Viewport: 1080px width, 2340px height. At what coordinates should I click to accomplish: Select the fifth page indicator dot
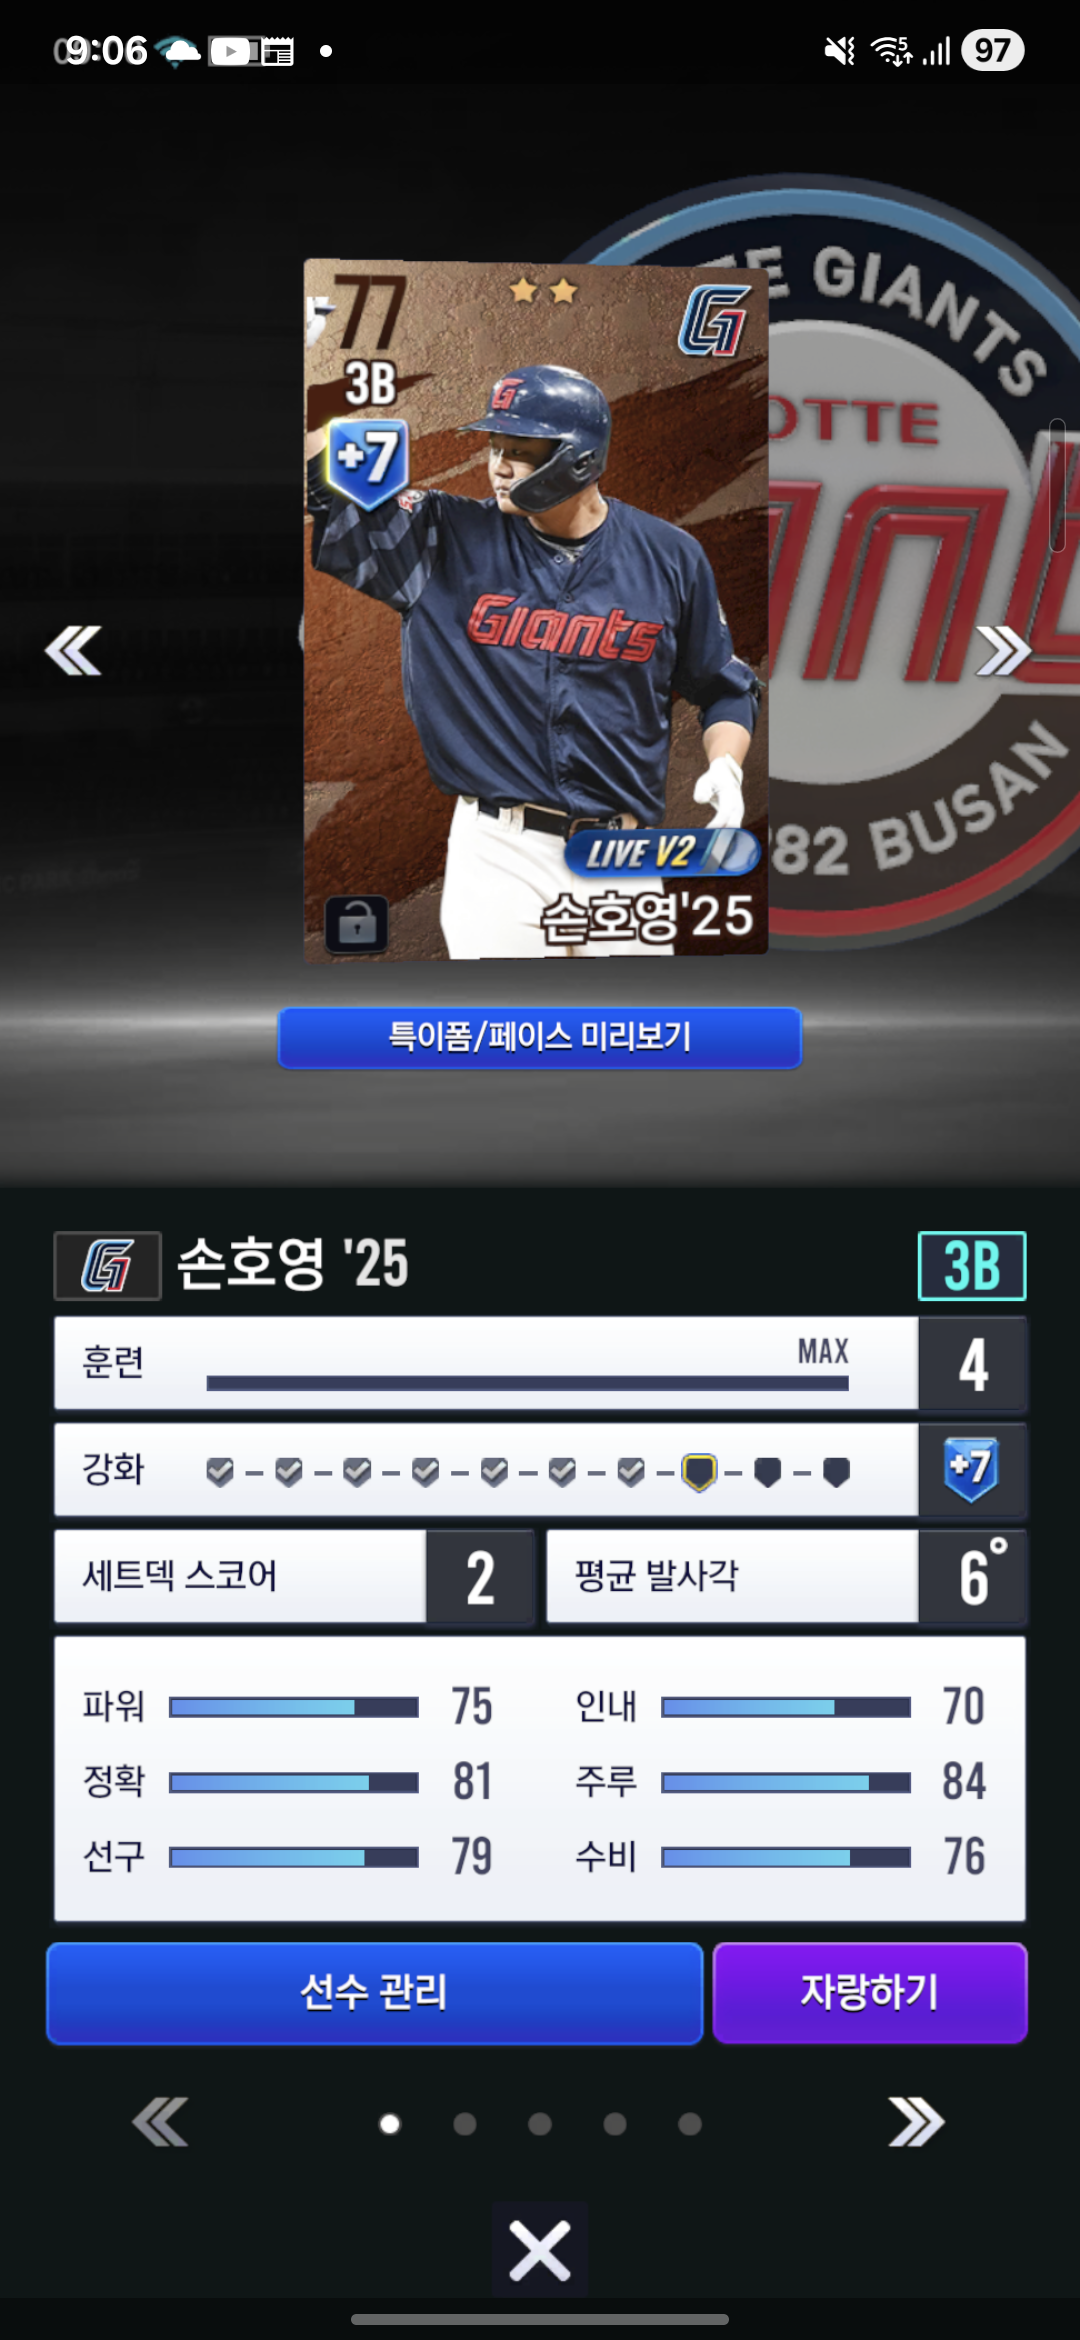tap(690, 2123)
